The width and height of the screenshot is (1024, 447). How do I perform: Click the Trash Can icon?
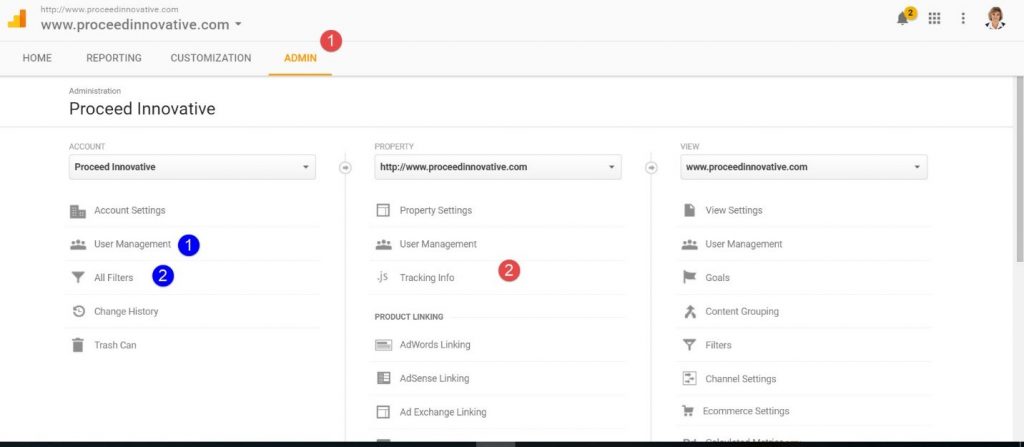[x=78, y=345]
